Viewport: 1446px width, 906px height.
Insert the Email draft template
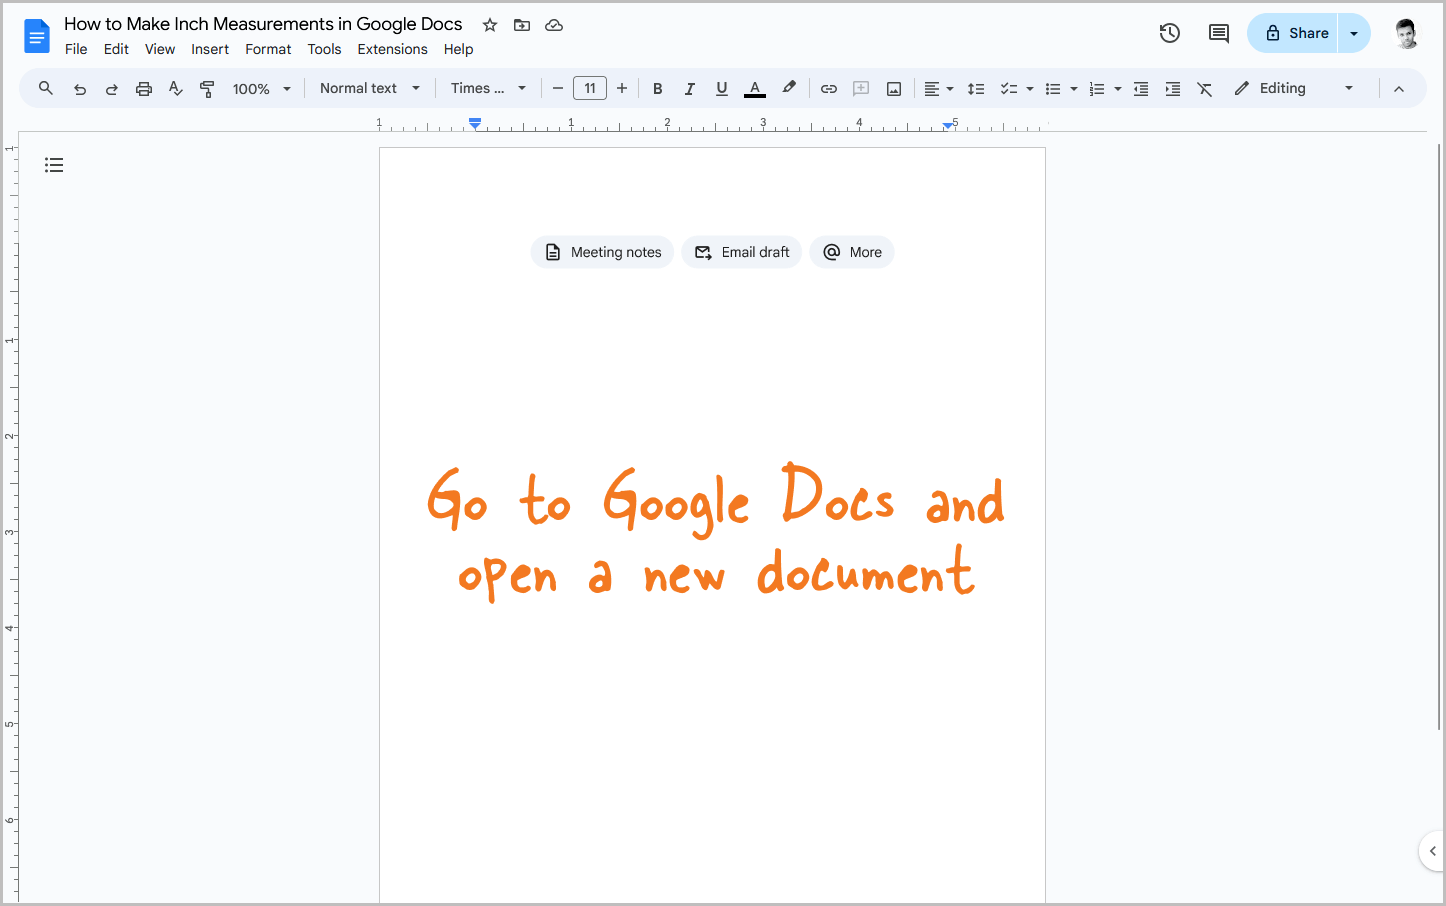(x=741, y=252)
